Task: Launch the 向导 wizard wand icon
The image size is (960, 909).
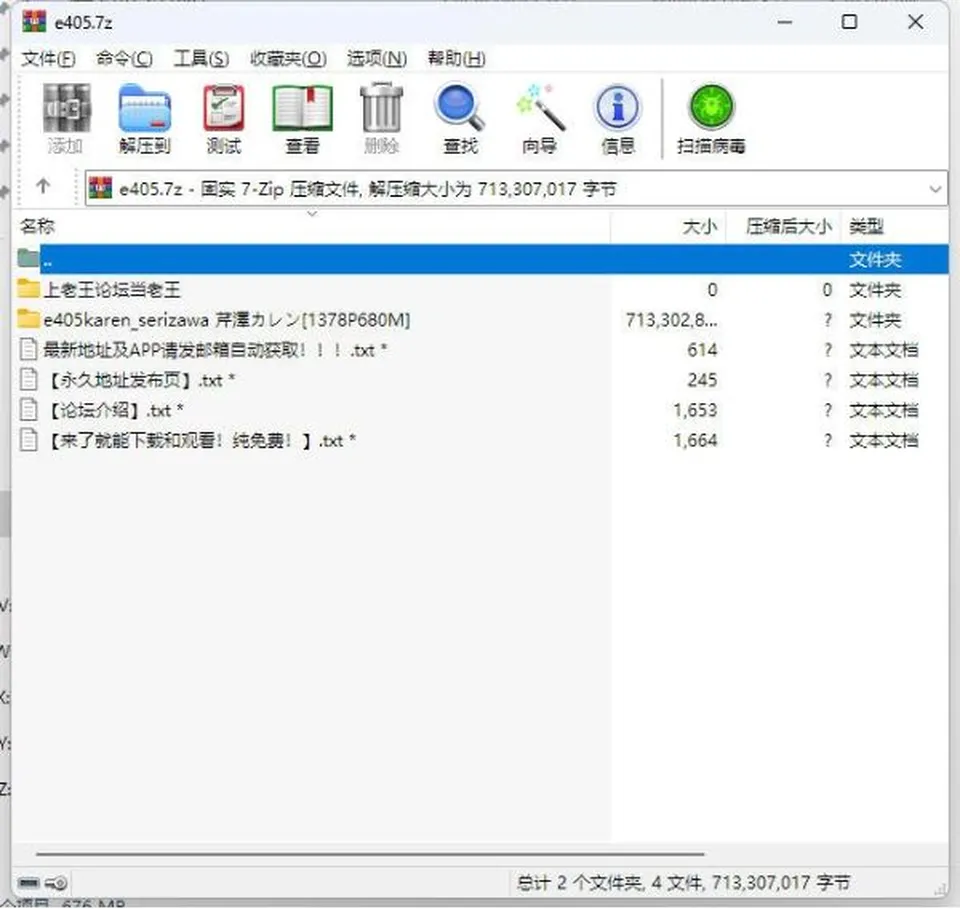Action: (539, 119)
